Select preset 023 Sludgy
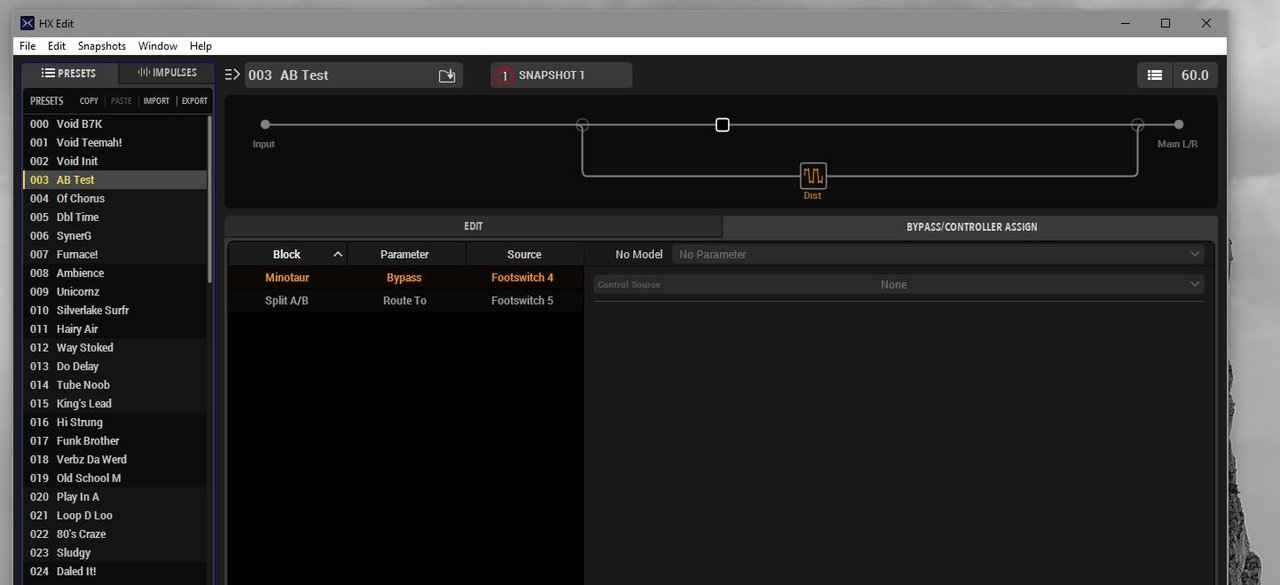1280x585 pixels. tap(115, 553)
